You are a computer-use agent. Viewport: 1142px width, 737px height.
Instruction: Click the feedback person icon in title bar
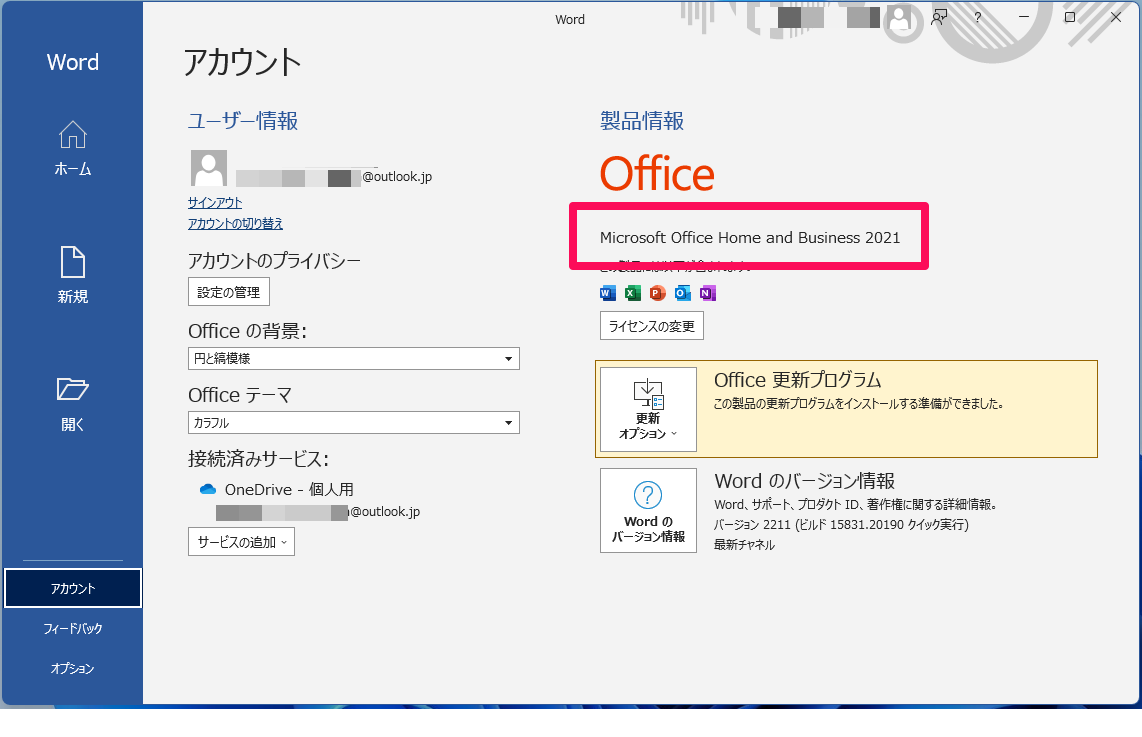940,17
